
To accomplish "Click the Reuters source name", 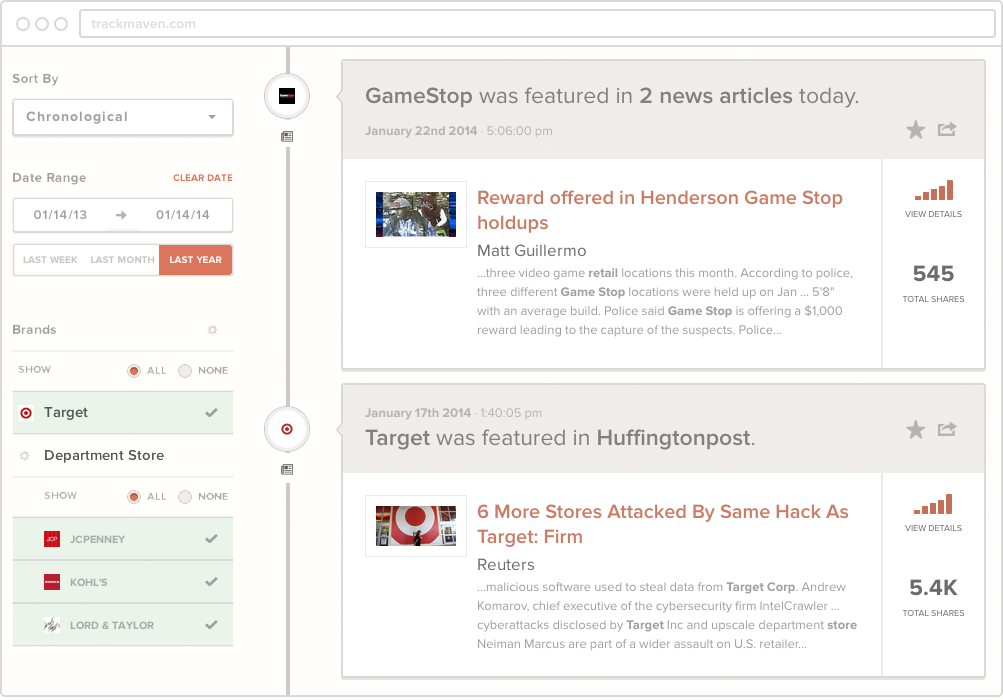I will [506, 565].
